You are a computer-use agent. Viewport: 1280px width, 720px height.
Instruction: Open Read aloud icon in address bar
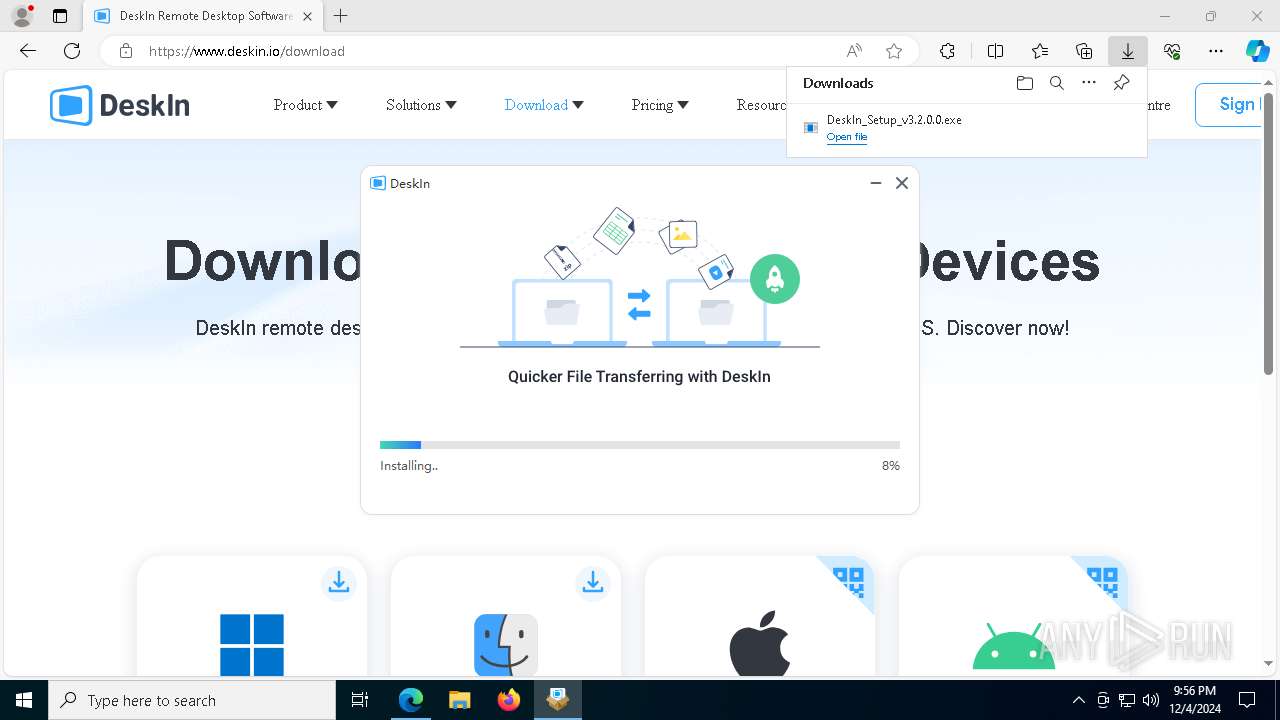[854, 51]
